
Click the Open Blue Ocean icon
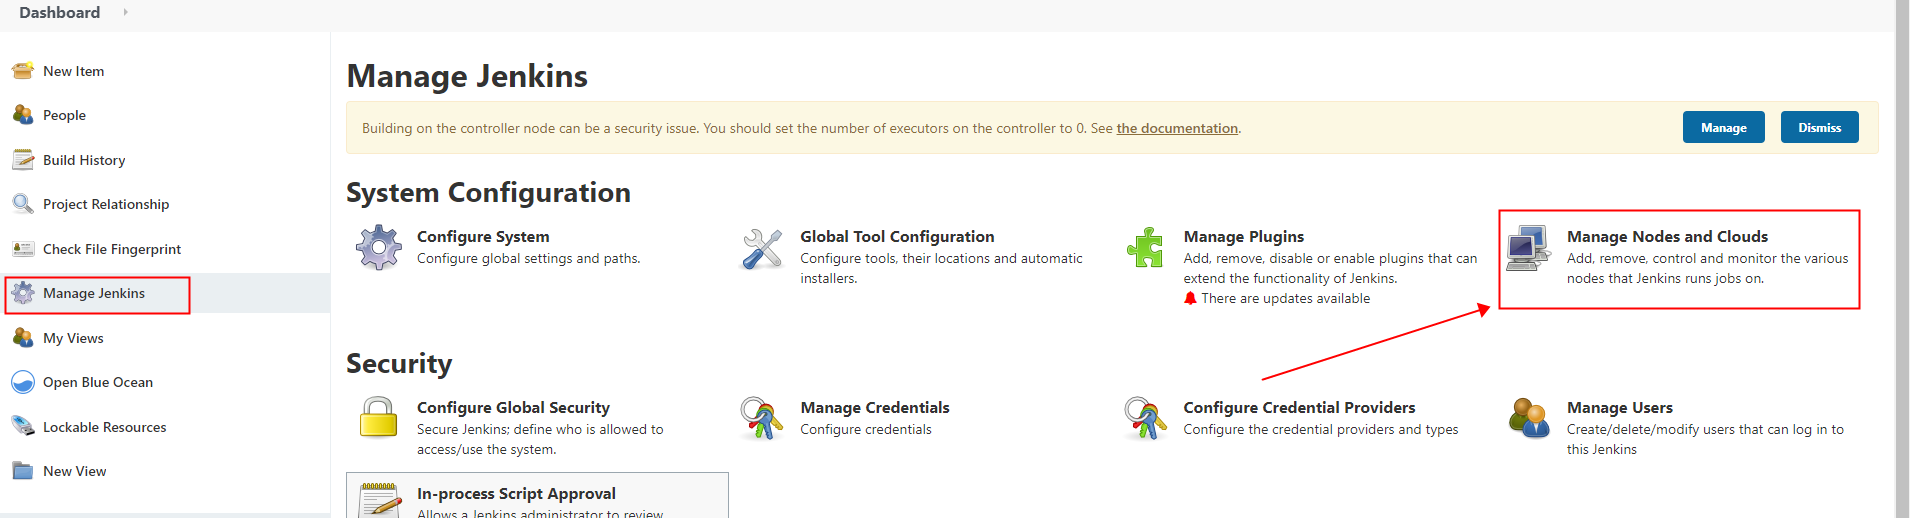(x=23, y=382)
